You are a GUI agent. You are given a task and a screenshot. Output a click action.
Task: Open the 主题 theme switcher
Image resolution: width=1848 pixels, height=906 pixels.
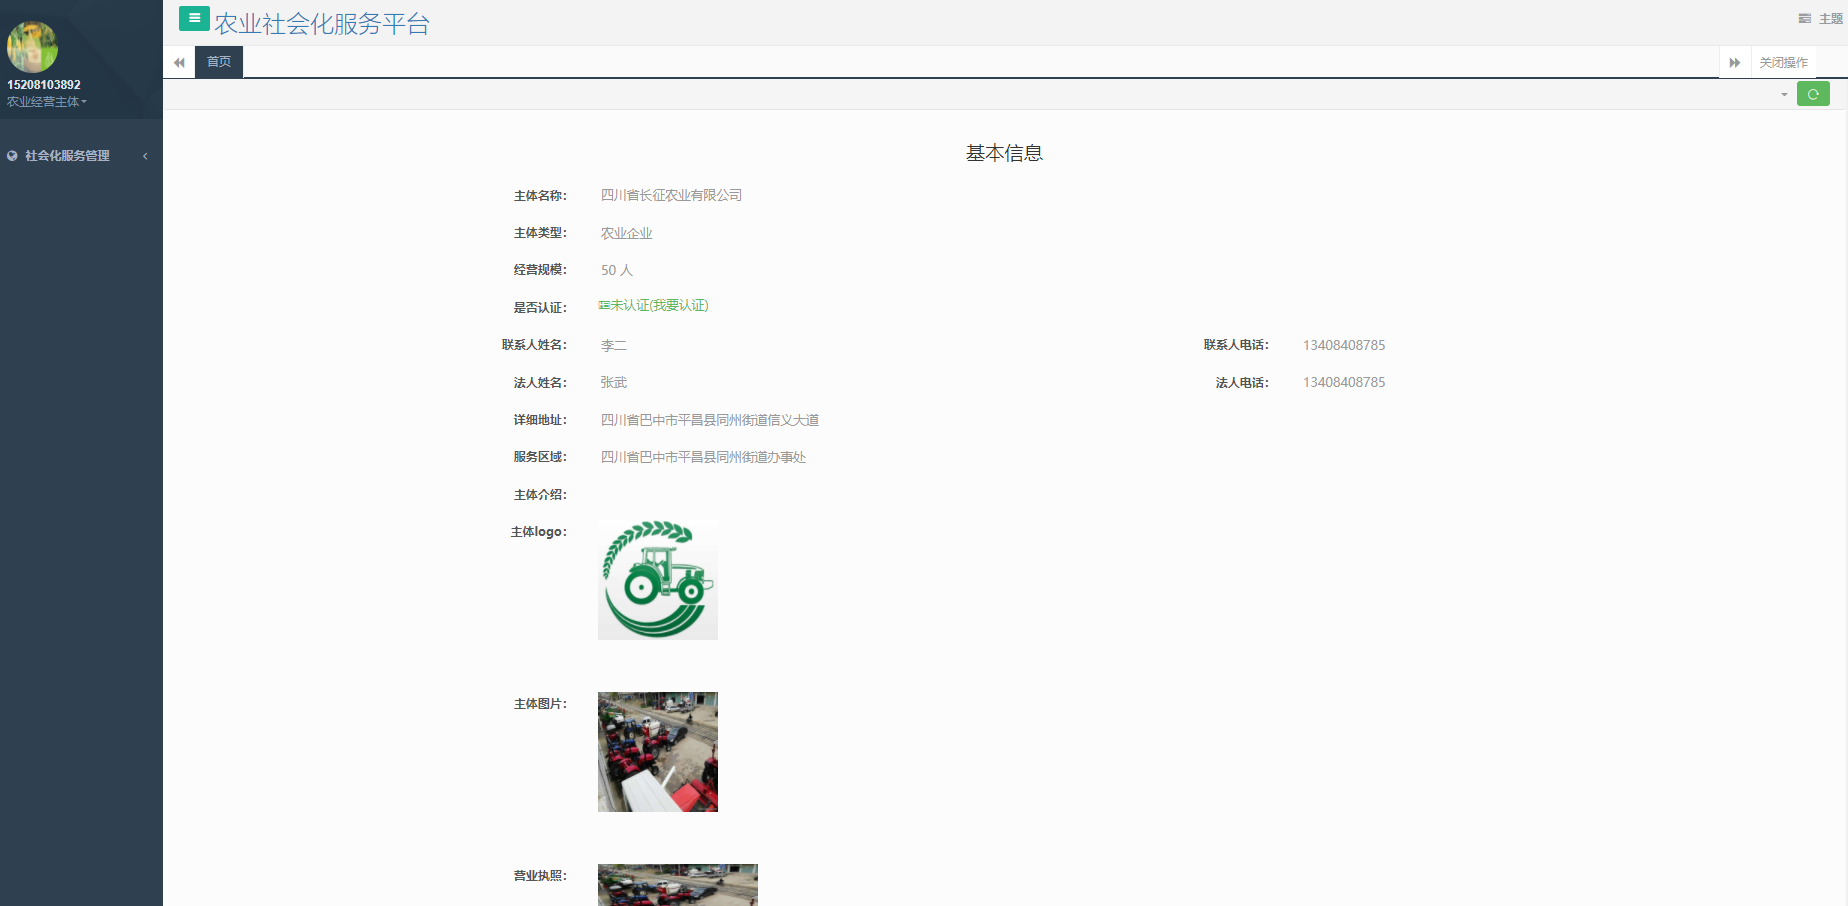tap(1821, 19)
